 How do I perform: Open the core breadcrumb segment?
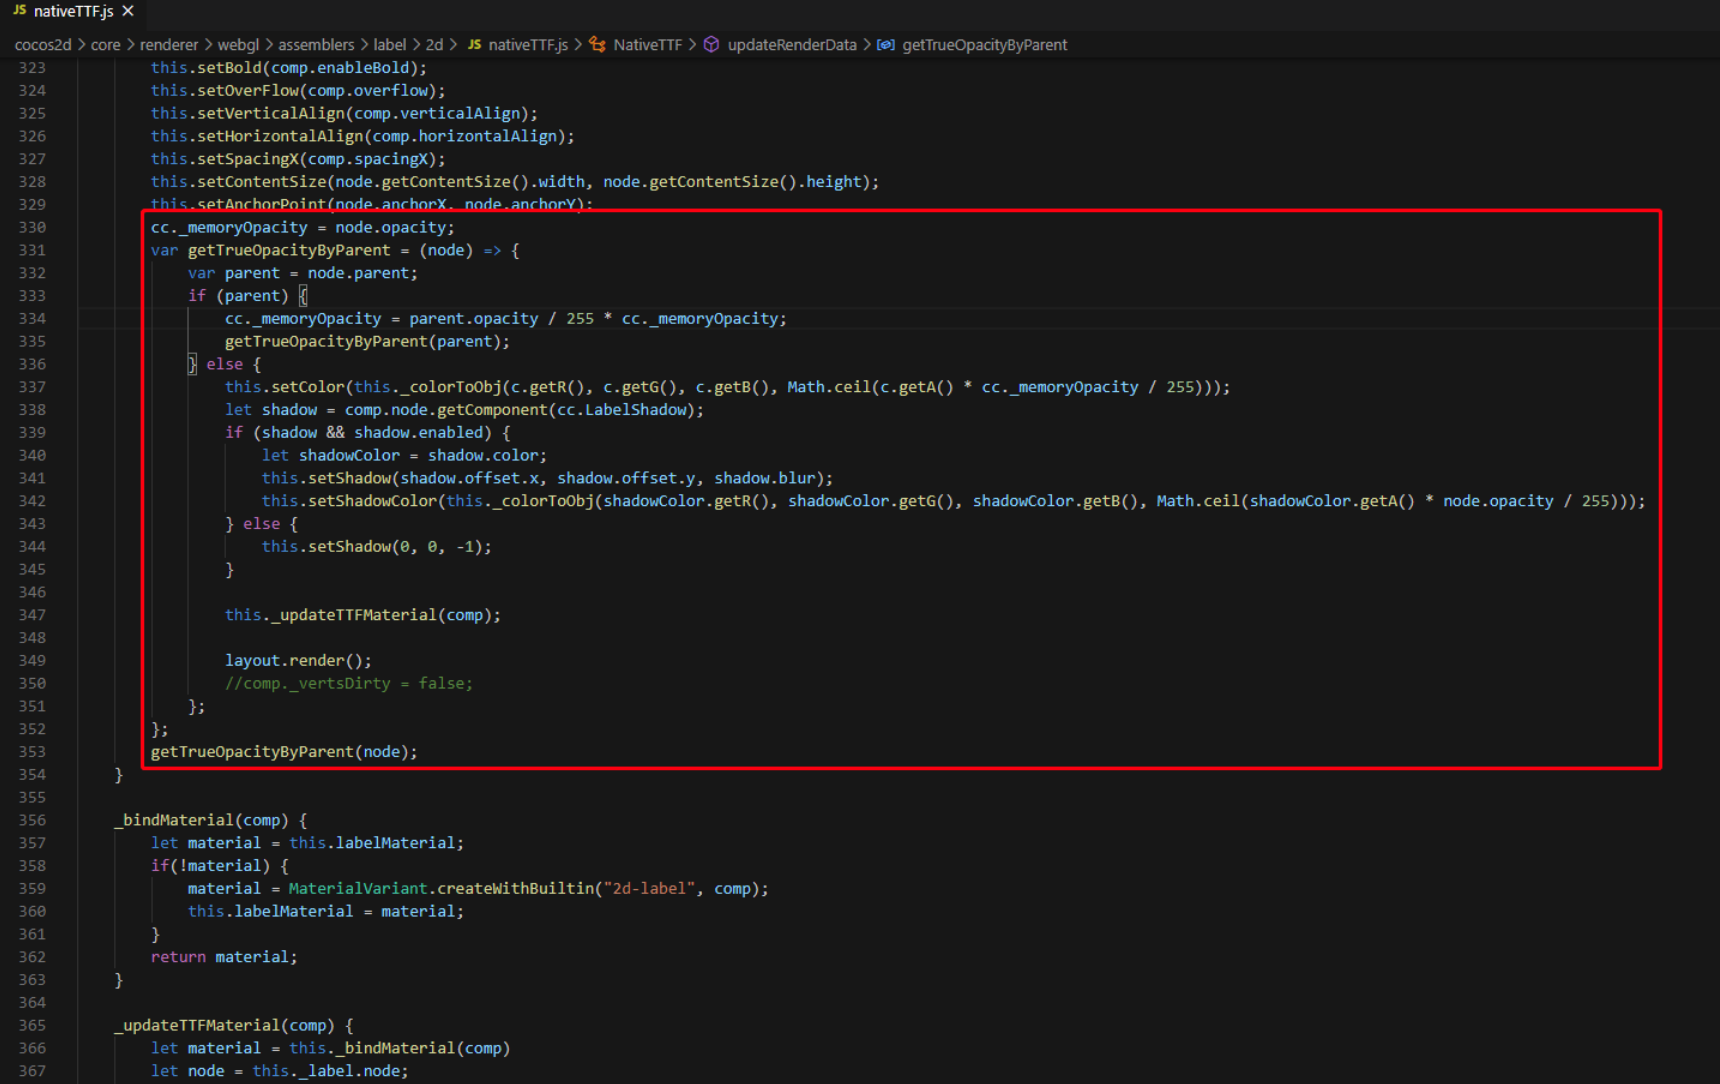click(105, 45)
